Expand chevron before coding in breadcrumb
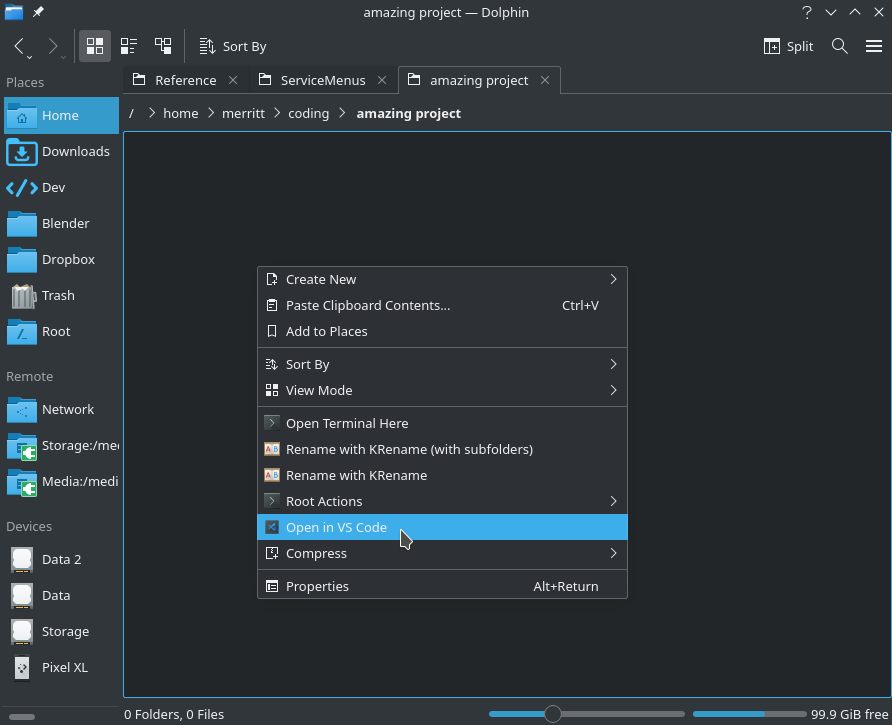 277,113
